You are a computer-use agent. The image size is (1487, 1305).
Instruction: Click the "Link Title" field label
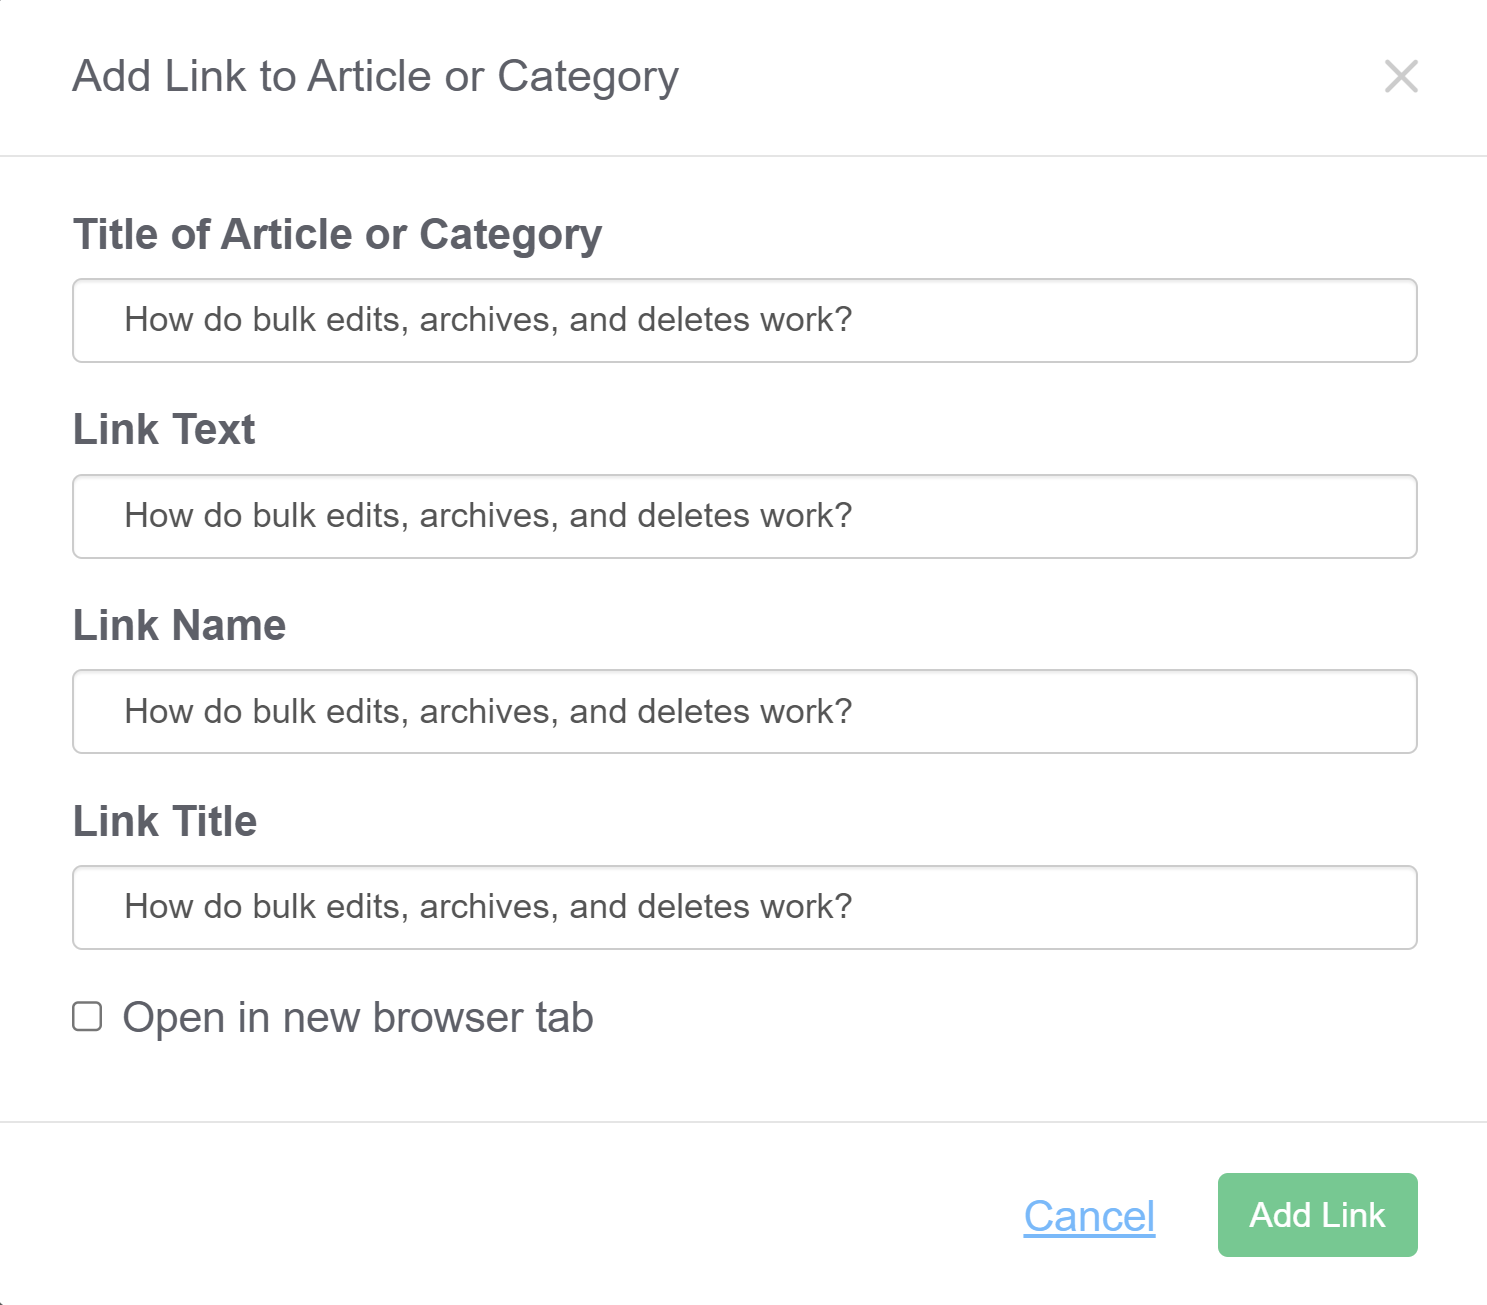(x=165, y=822)
